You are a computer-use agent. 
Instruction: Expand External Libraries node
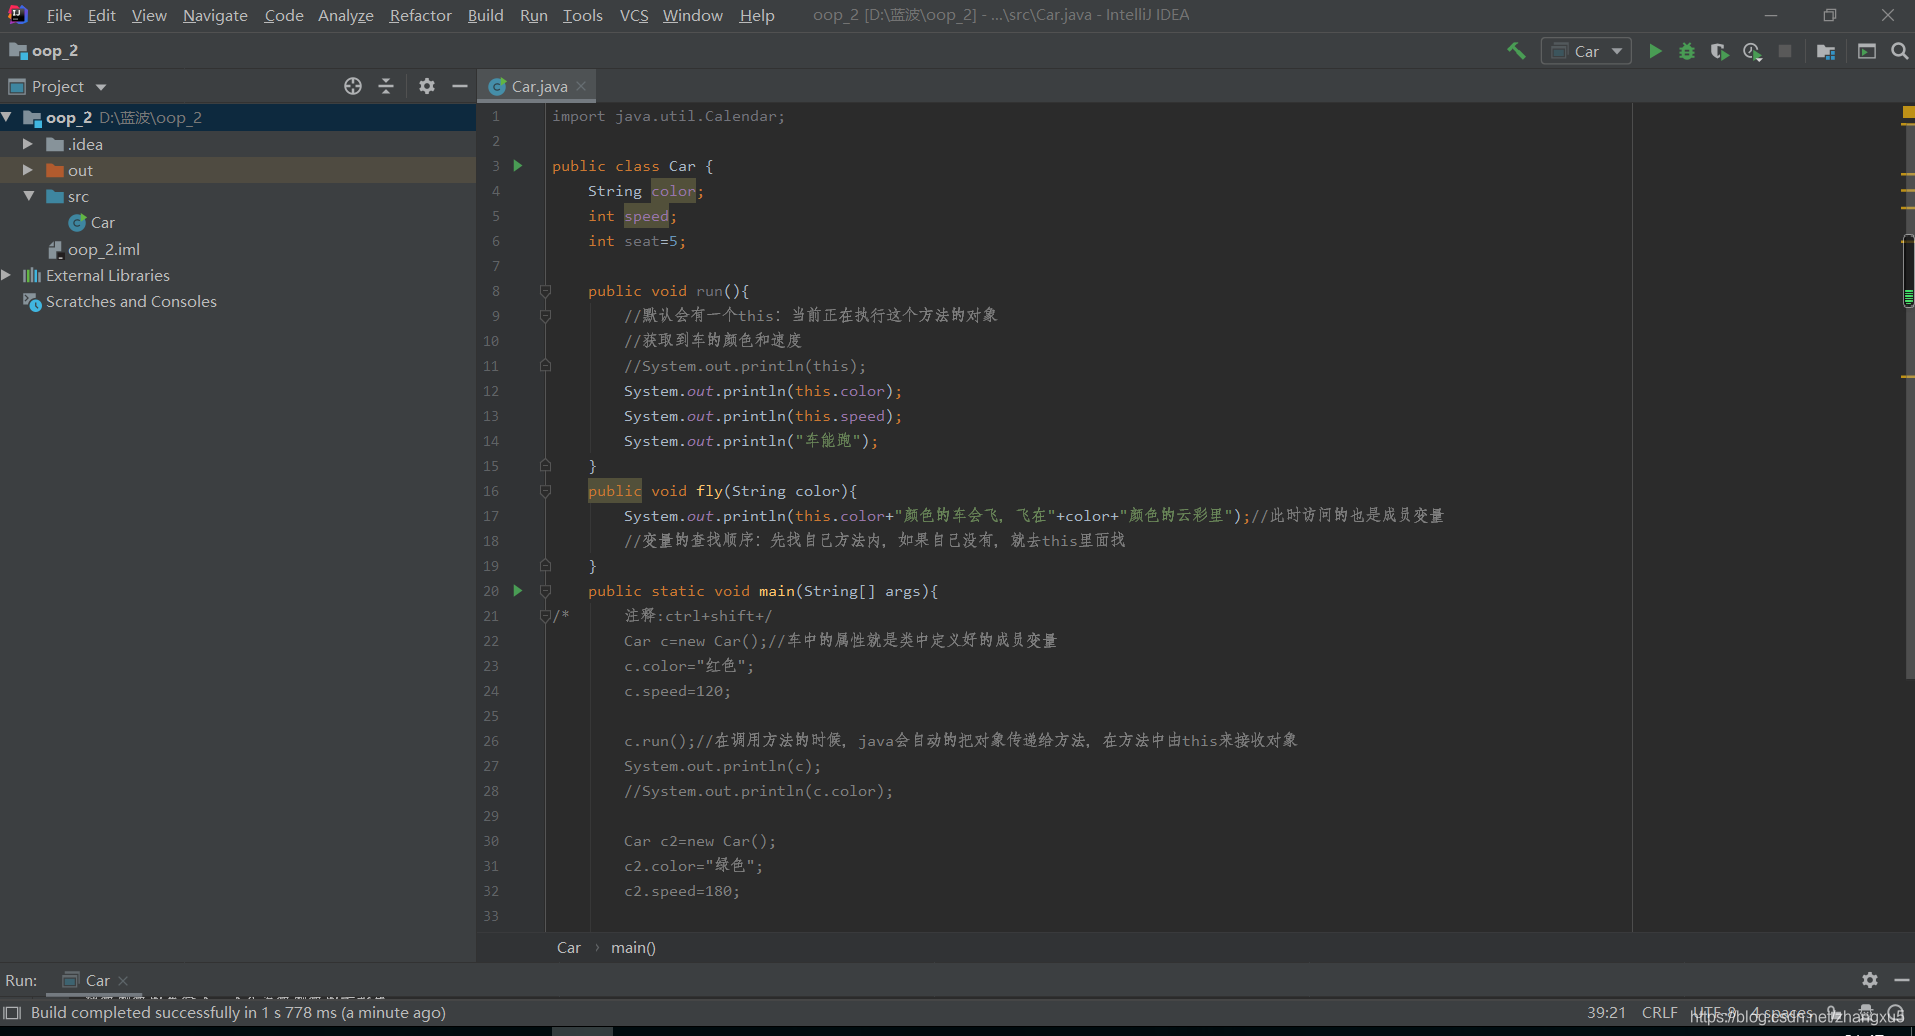[7, 275]
